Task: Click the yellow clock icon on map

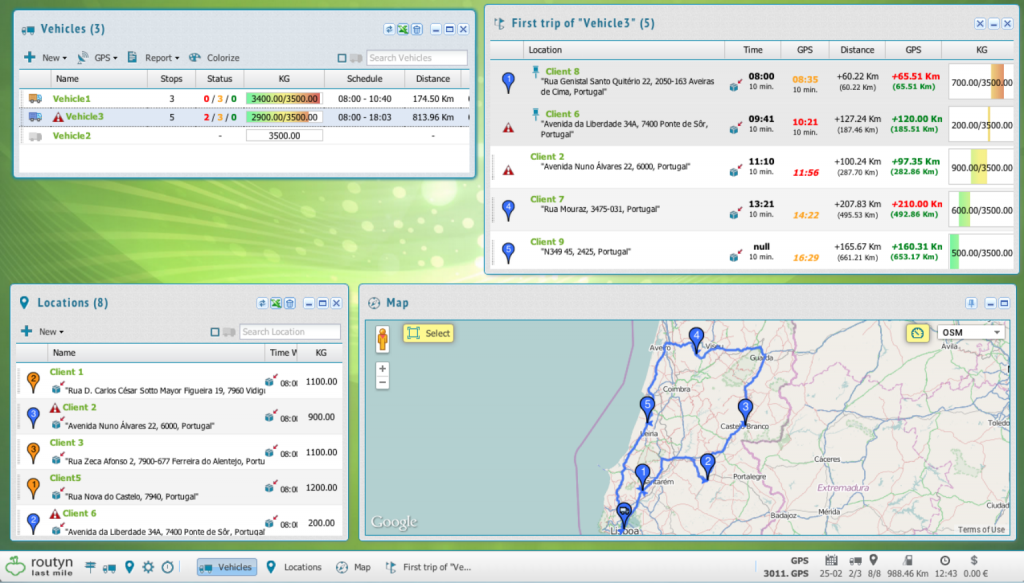Action: point(915,332)
